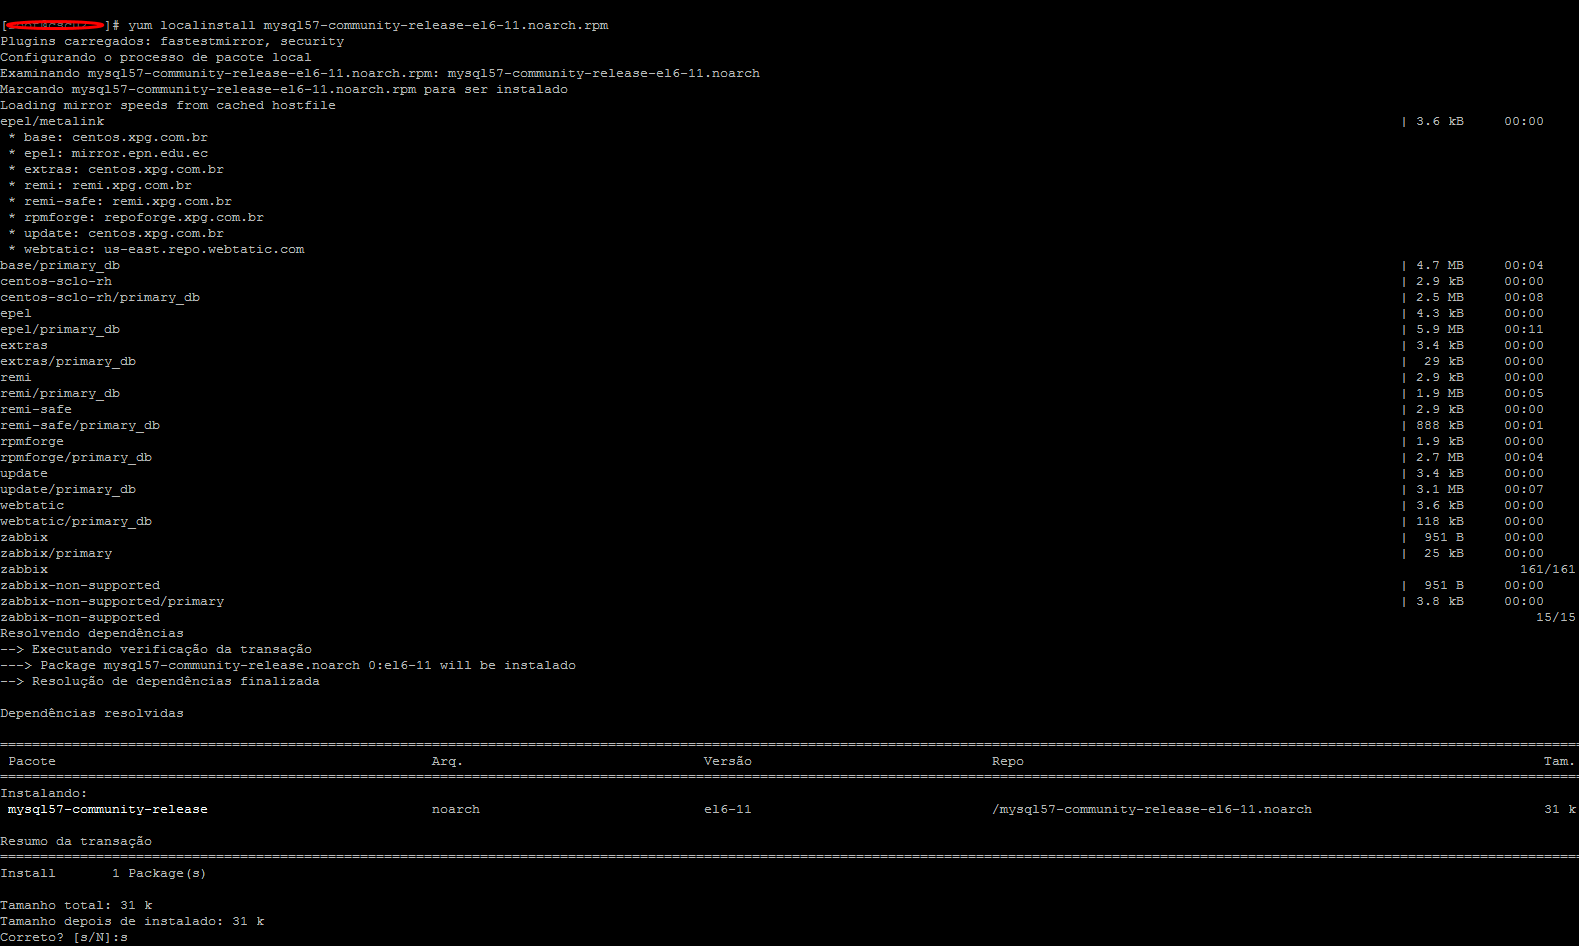Click the 'remi-safe/primary_db' line
The width and height of the screenshot is (1579, 946).
coord(80,425)
